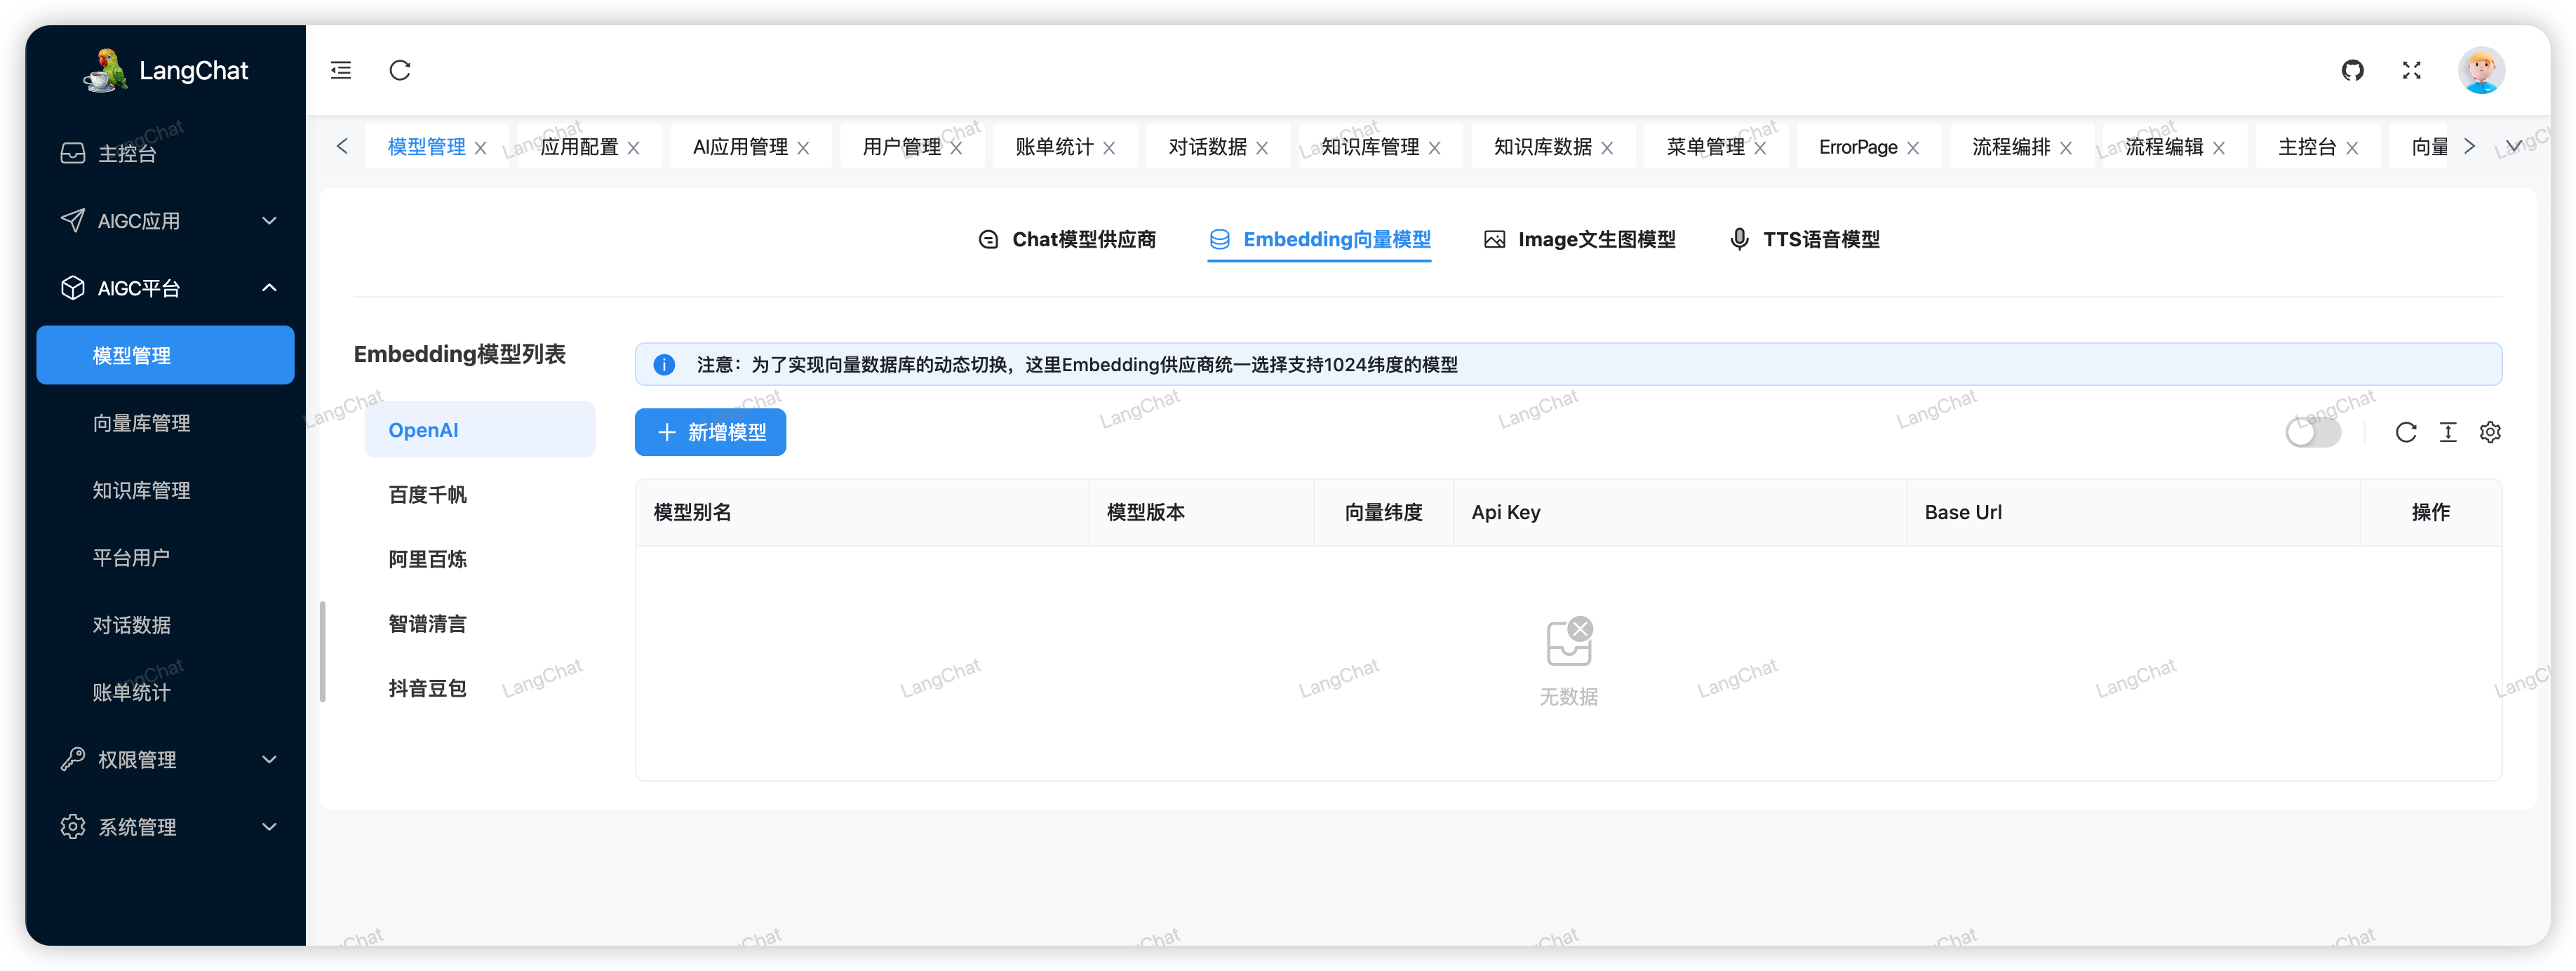Collapse sidebar with the menu fold icon

tap(341, 70)
